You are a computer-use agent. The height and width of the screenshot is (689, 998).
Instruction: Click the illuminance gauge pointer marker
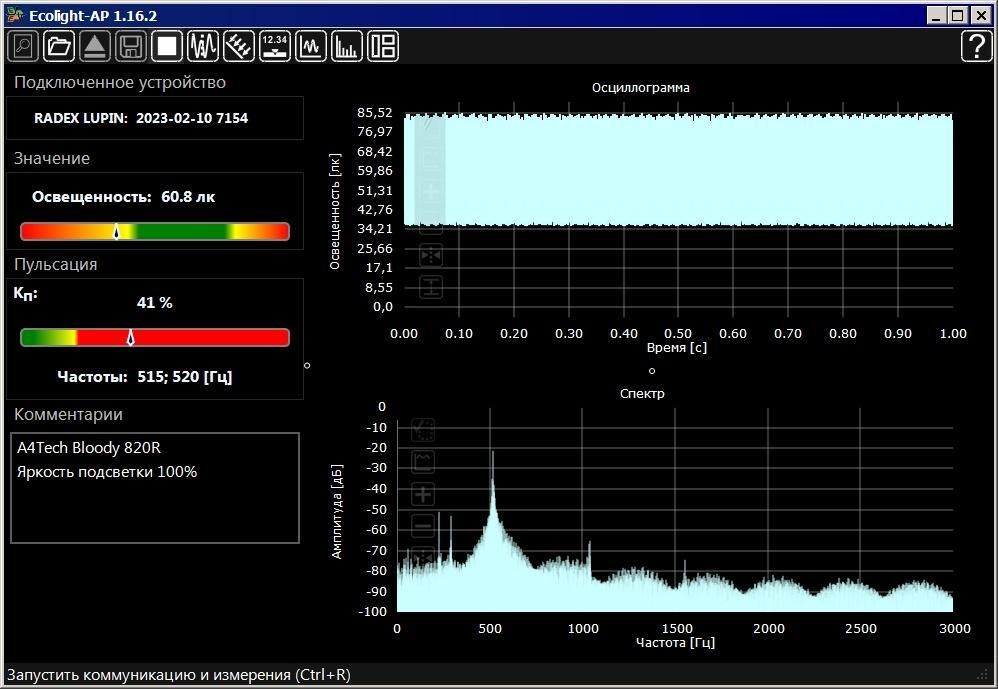click(x=116, y=231)
